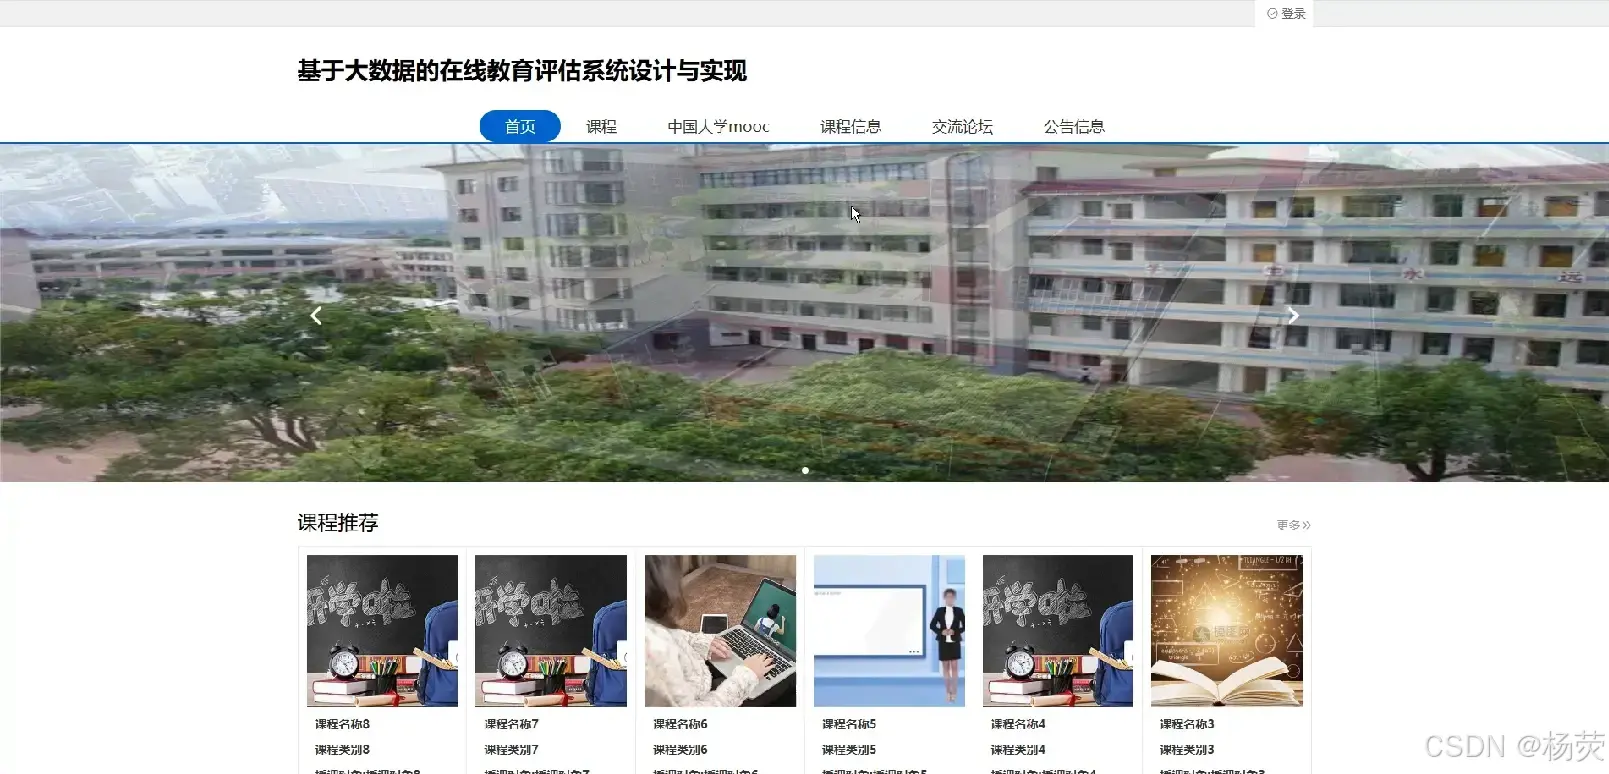
Task: Click the 课程类别7 text
Action: 511,750
